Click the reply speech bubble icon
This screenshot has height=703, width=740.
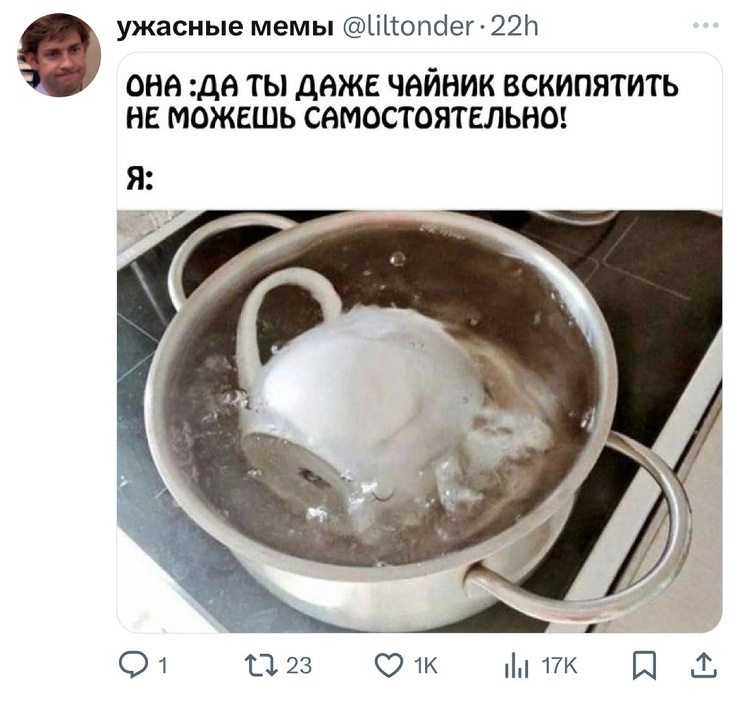133,665
